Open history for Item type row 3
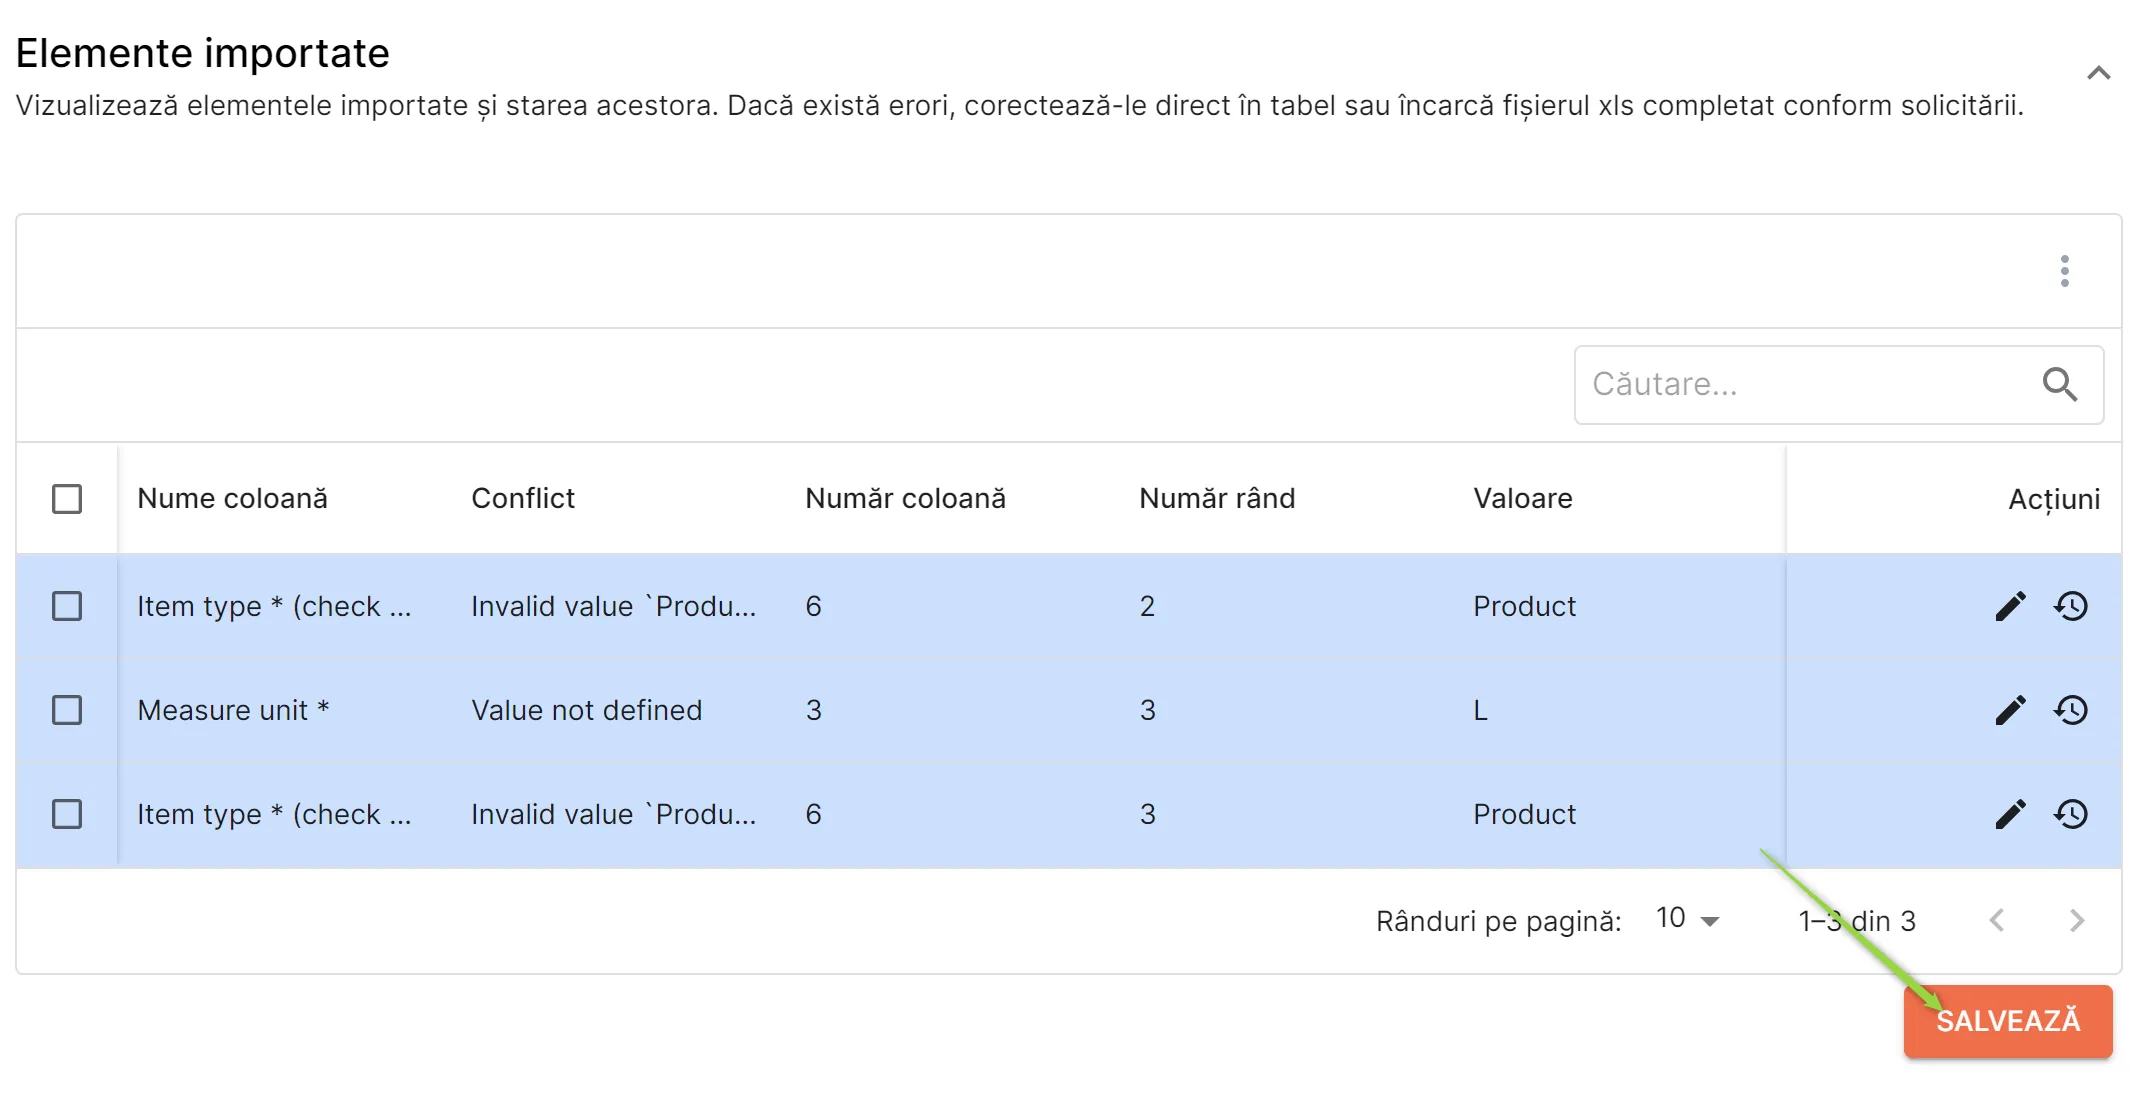This screenshot has width=2152, height=1097. click(2071, 814)
